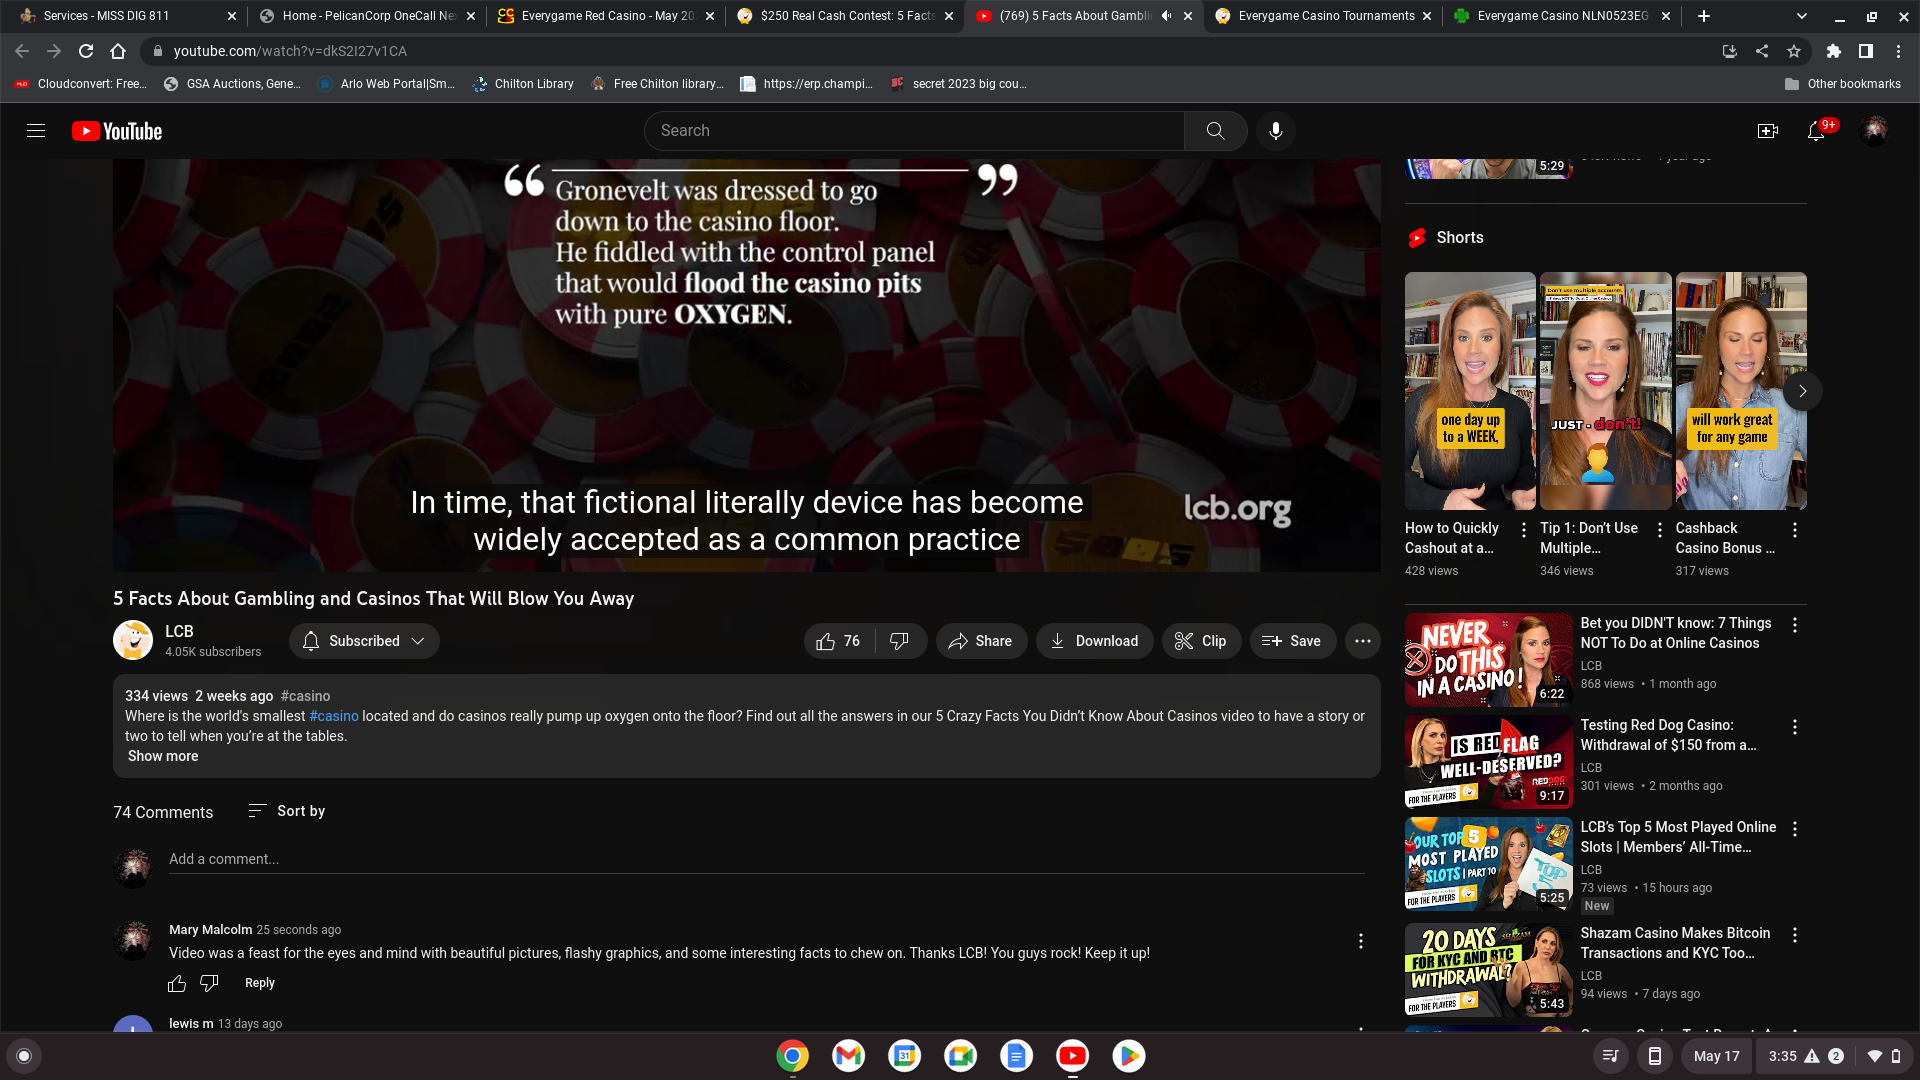Open a new Chrome tab

(x=1703, y=16)
